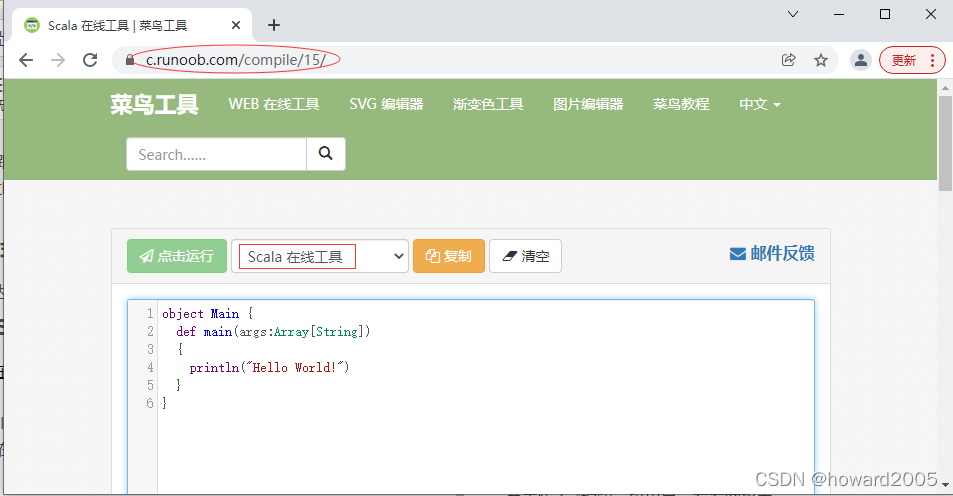The height and width of the screenshot is (496, 953).
Task: Open 渐变色工具 menu item
Action: pos(488,104)
